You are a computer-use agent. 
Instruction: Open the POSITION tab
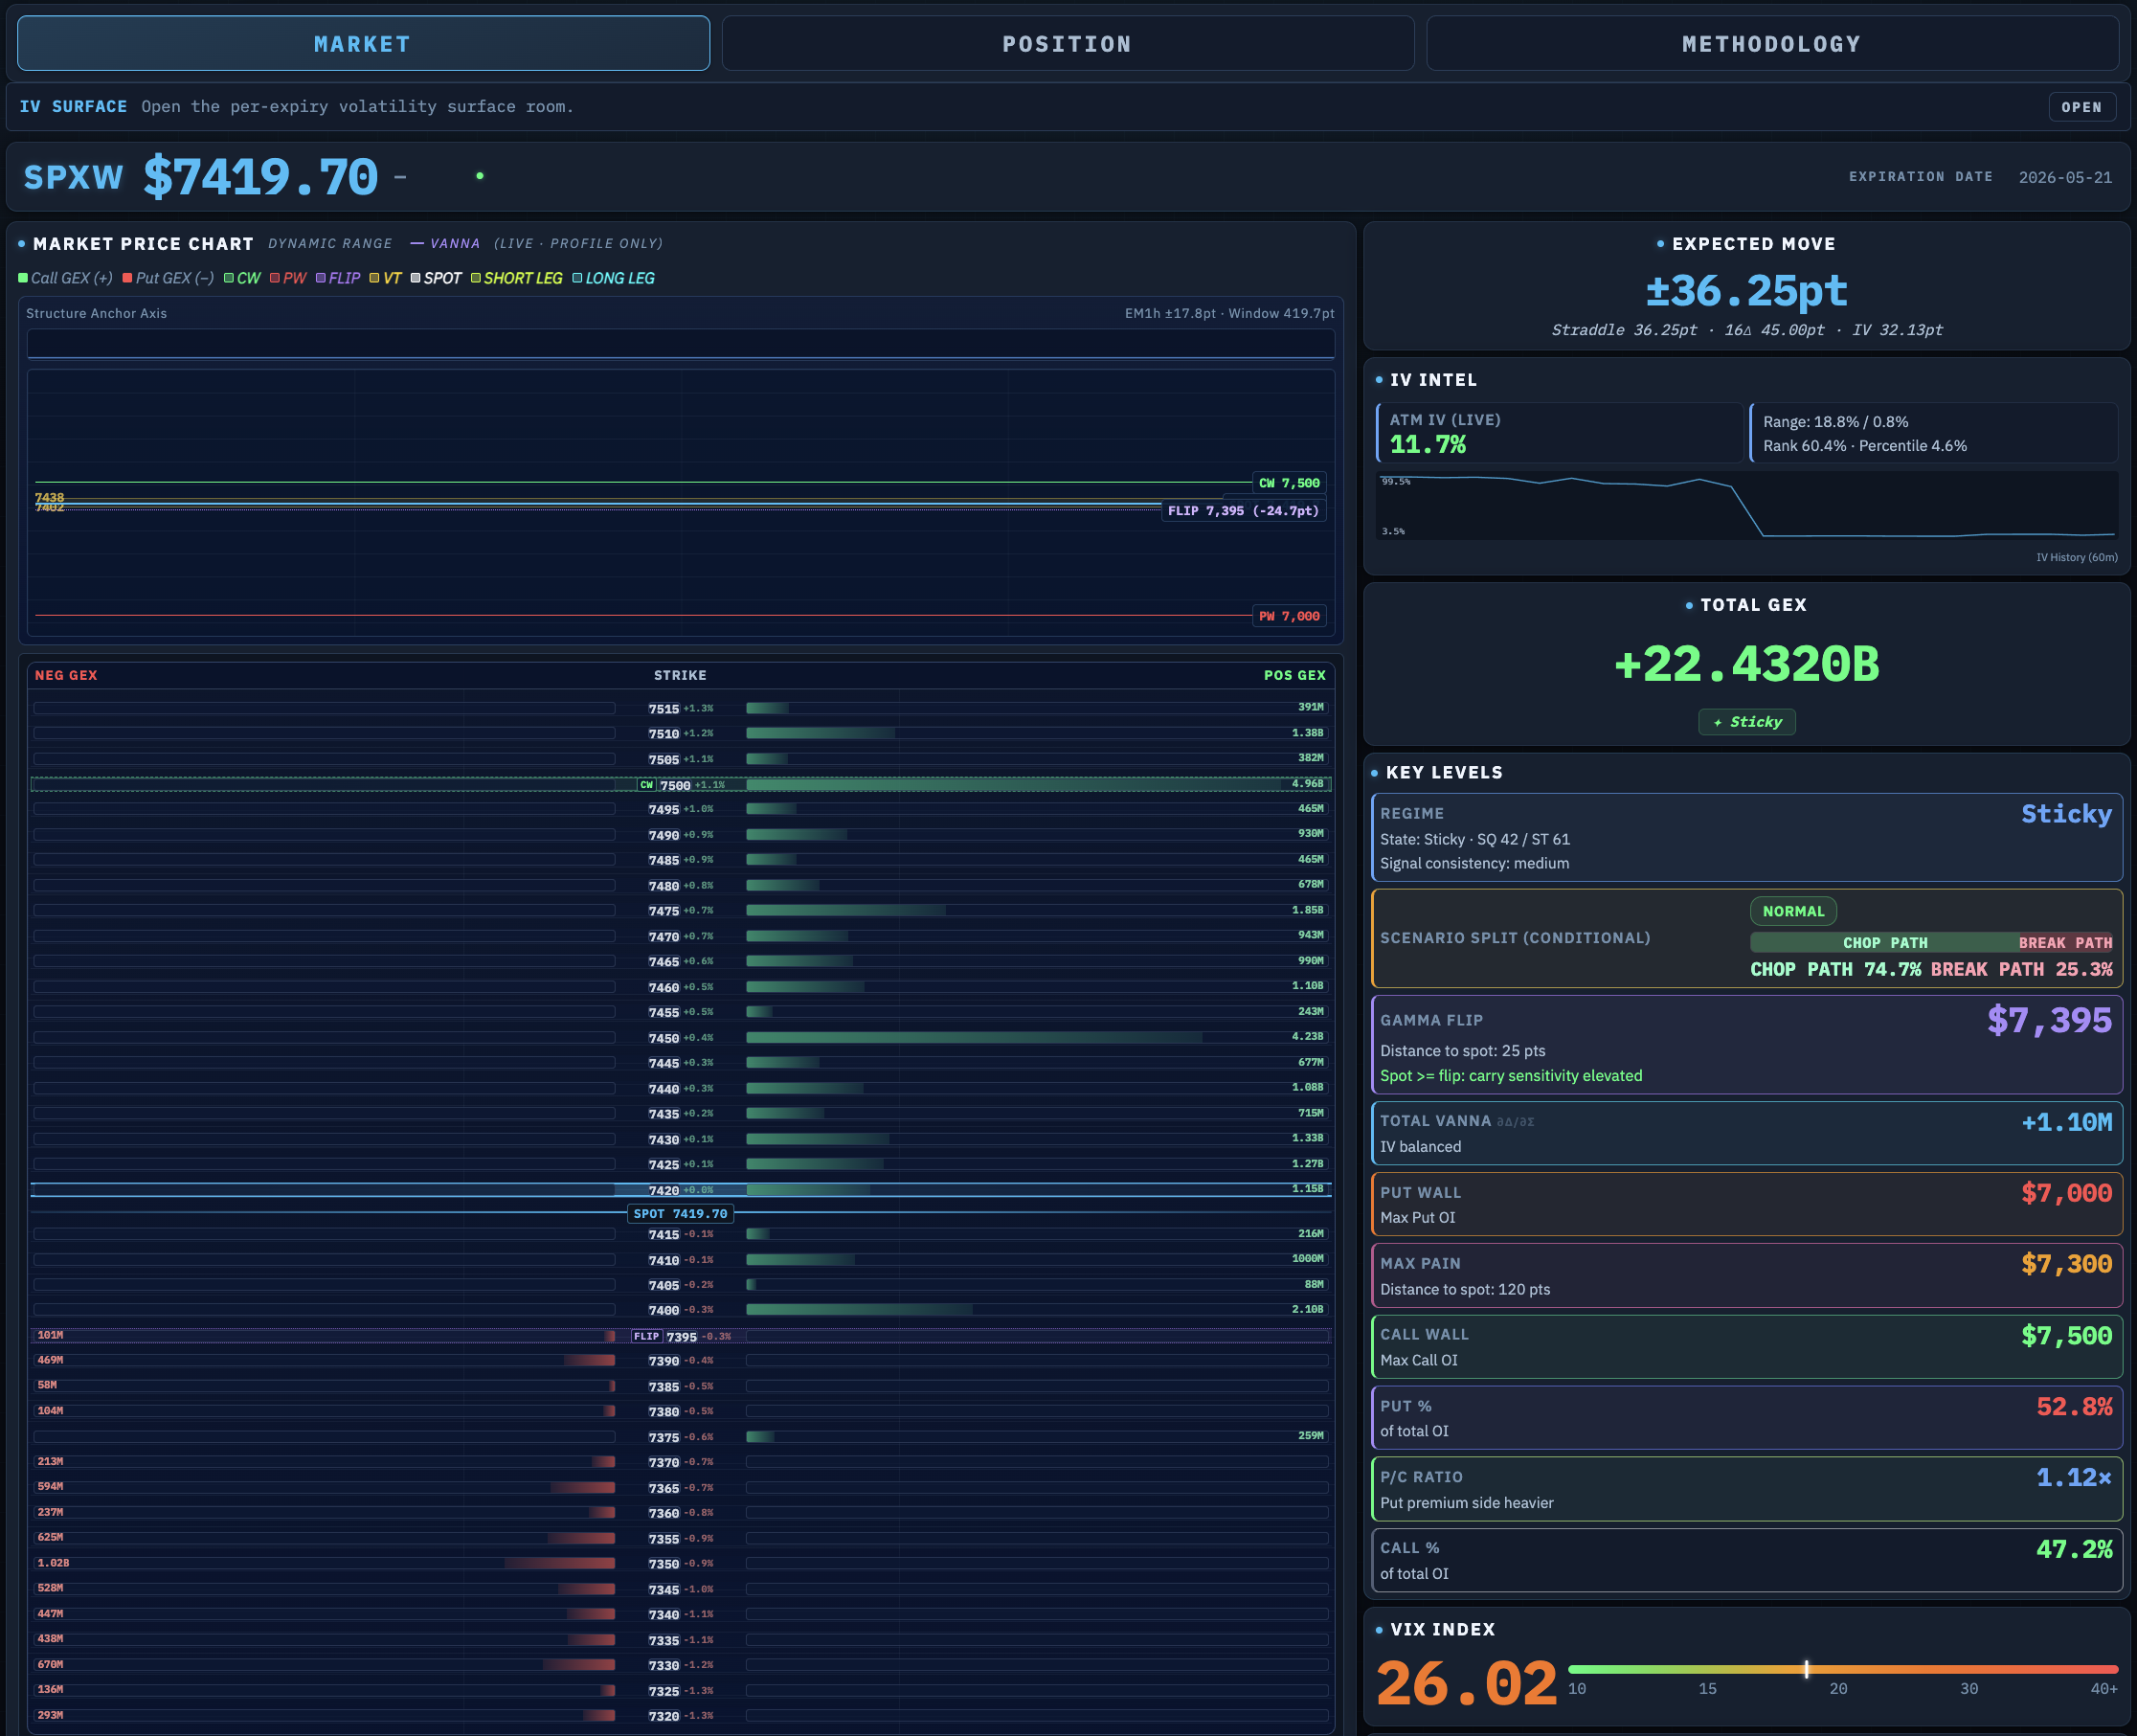pos(1067,44)
